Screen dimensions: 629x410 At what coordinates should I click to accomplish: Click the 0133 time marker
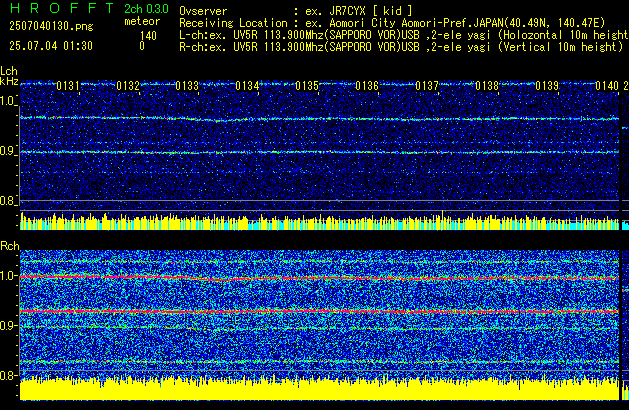click(x=187, y=86)
